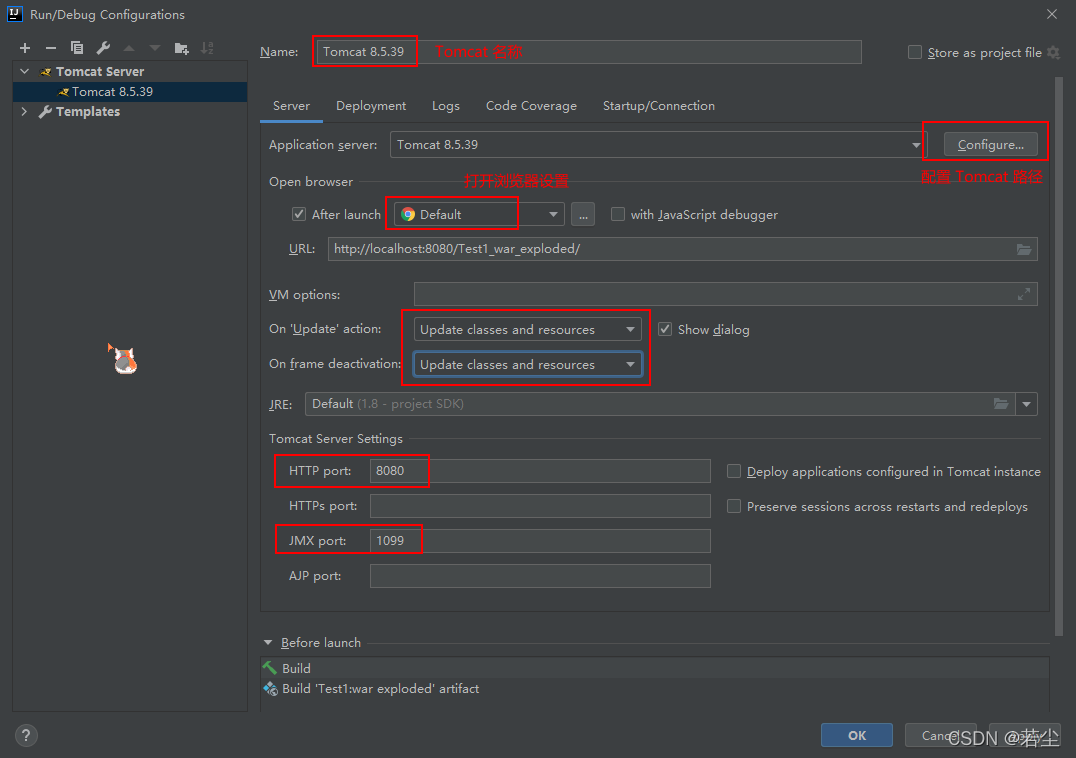Create new folder for configurations
Viewport: 1076px width, 758px height.
181,48
